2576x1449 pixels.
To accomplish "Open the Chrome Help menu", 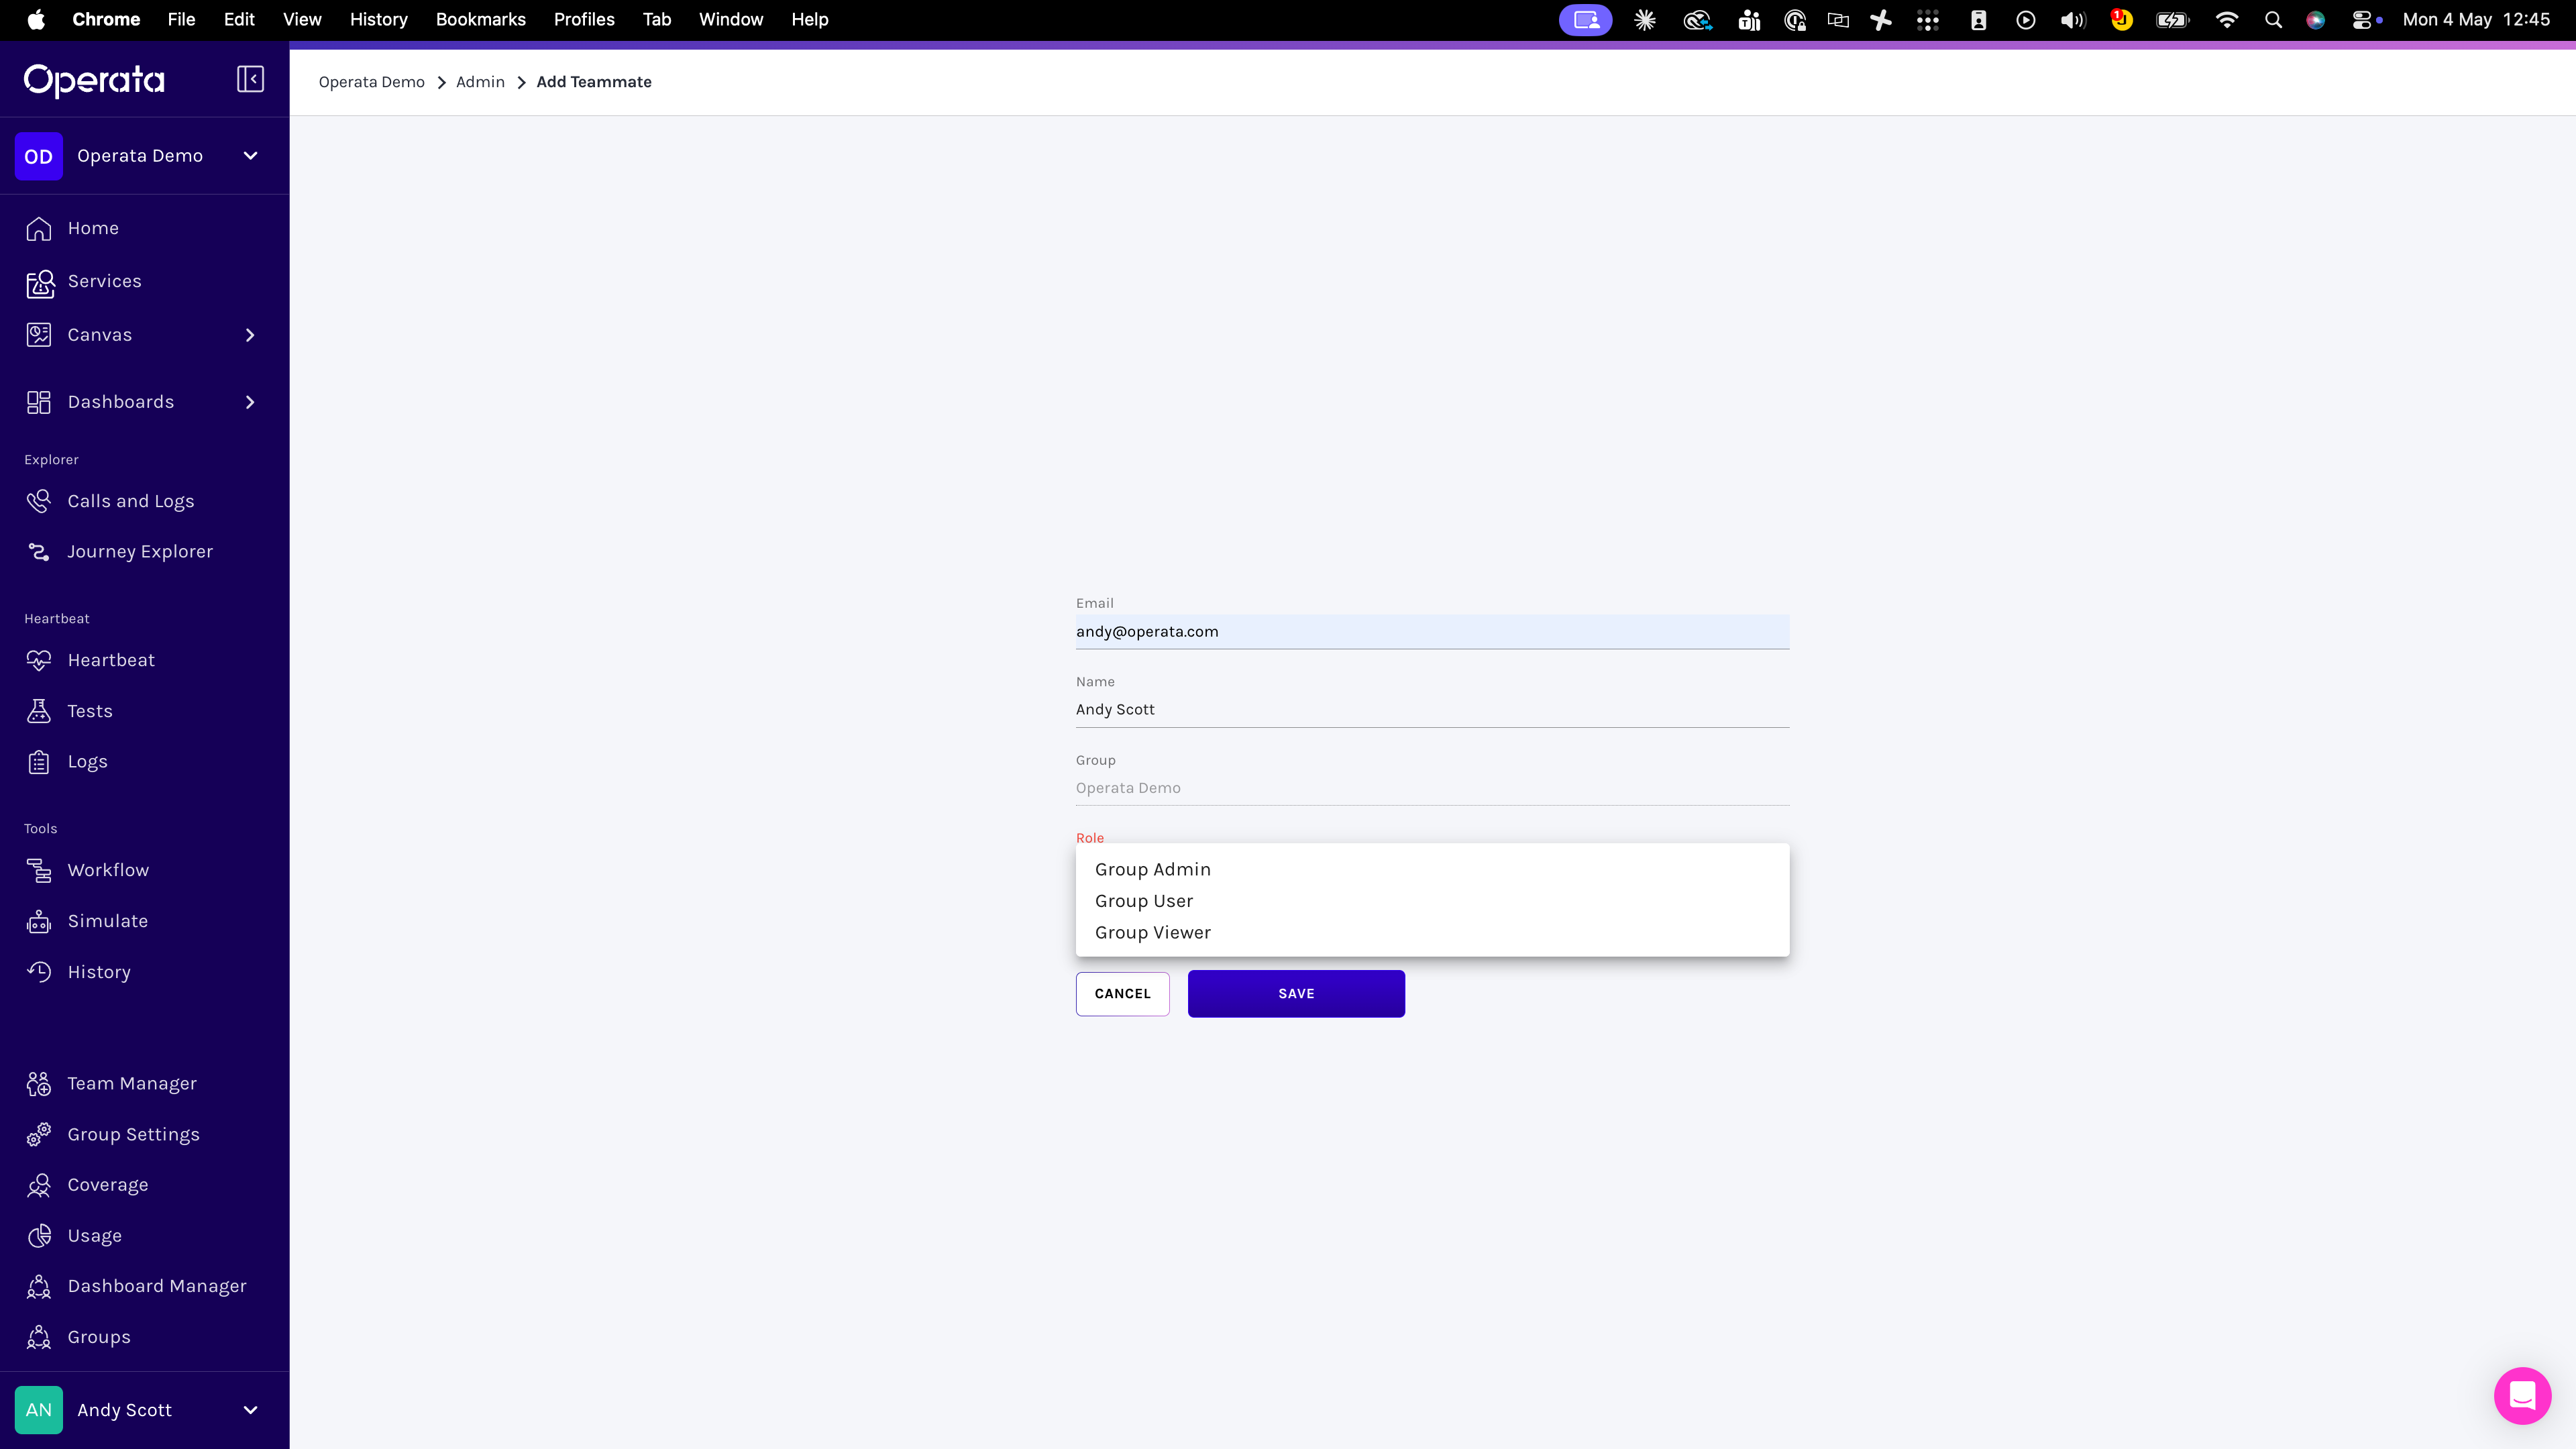I will tap(810, 20).
